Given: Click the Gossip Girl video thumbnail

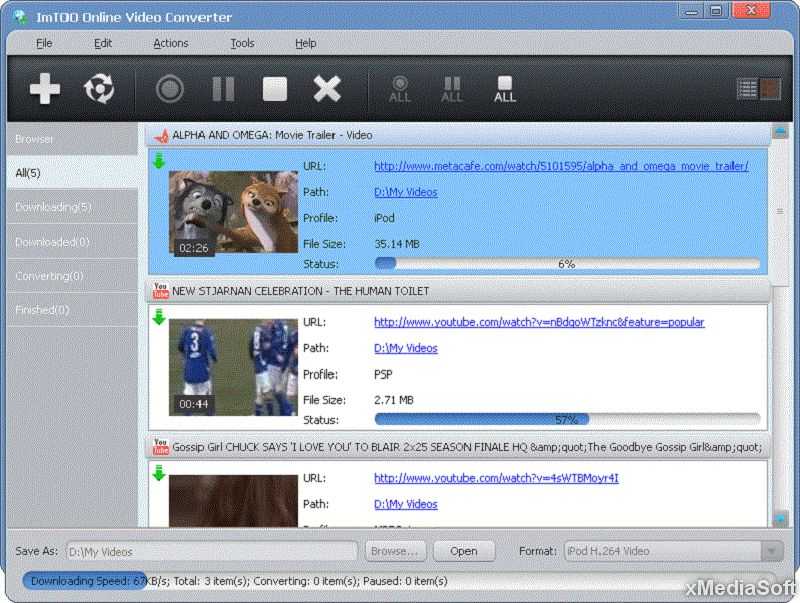Looking at the screenshot, I should click(x=233, y=500).
